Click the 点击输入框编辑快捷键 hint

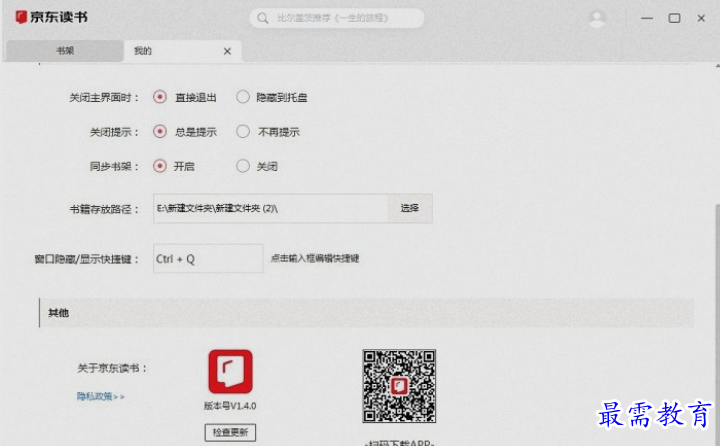point(315,259)
